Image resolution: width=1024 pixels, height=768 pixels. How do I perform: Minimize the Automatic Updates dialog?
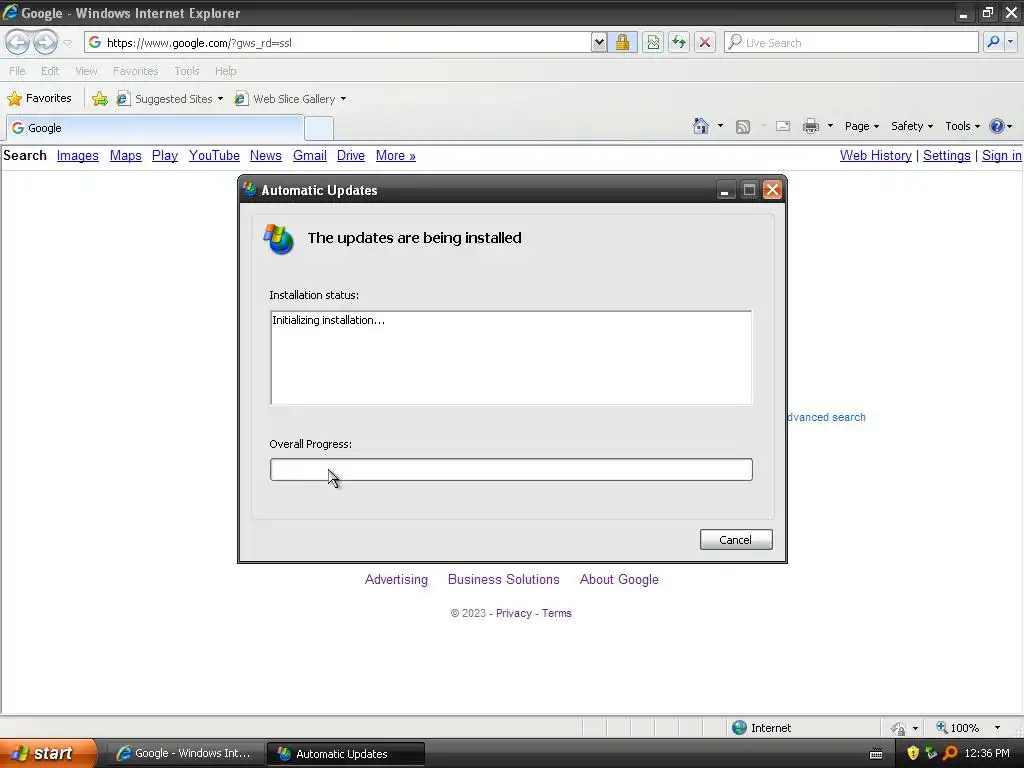724,190
